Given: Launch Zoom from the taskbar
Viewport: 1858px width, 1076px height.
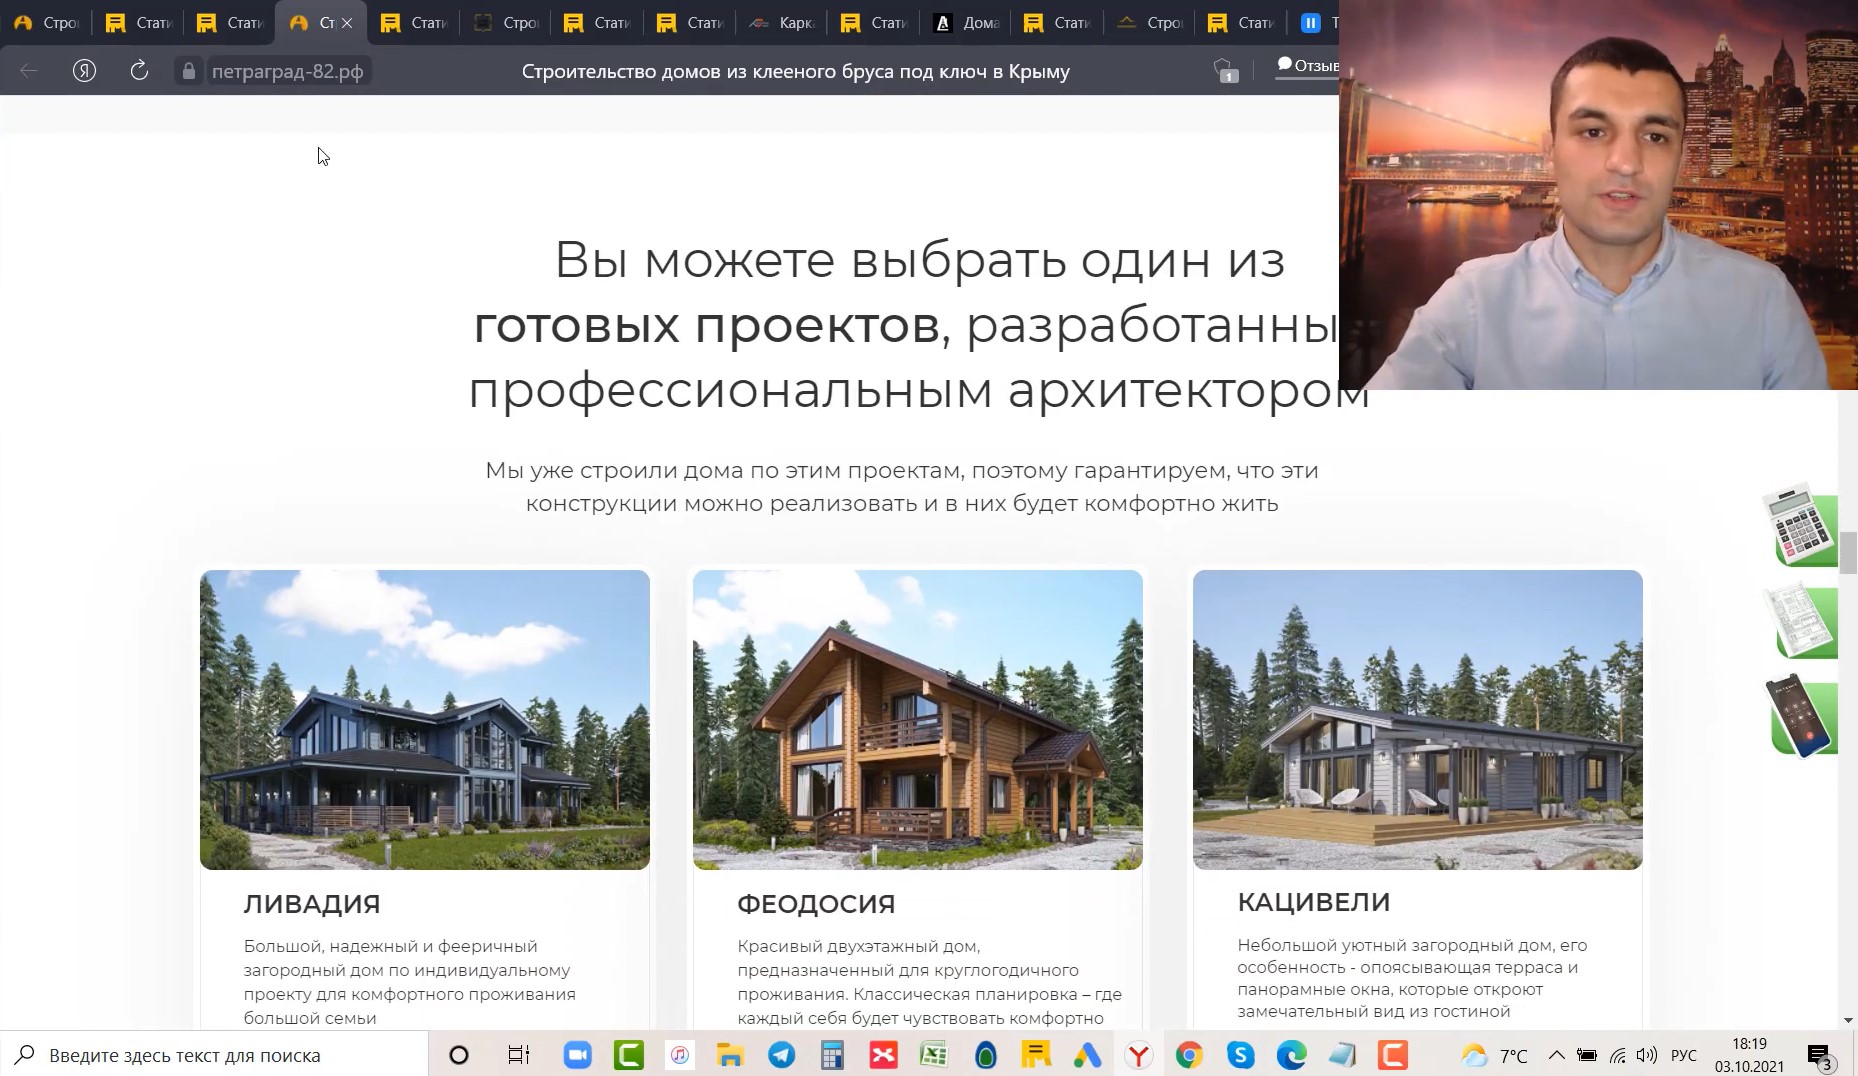Looking at the screenshot, I should (x=577, y=1055).
